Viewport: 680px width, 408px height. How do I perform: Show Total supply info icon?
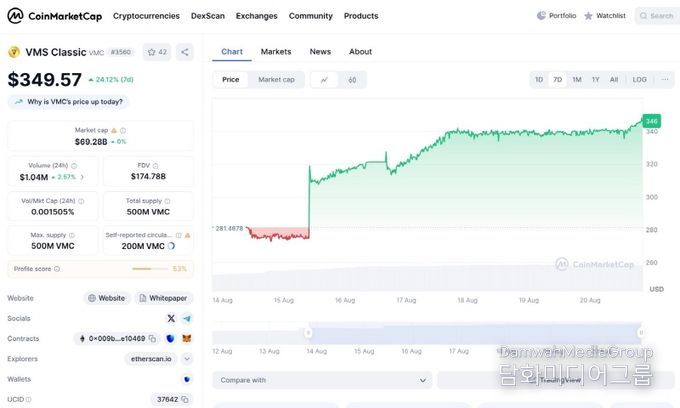pos(167,201)
